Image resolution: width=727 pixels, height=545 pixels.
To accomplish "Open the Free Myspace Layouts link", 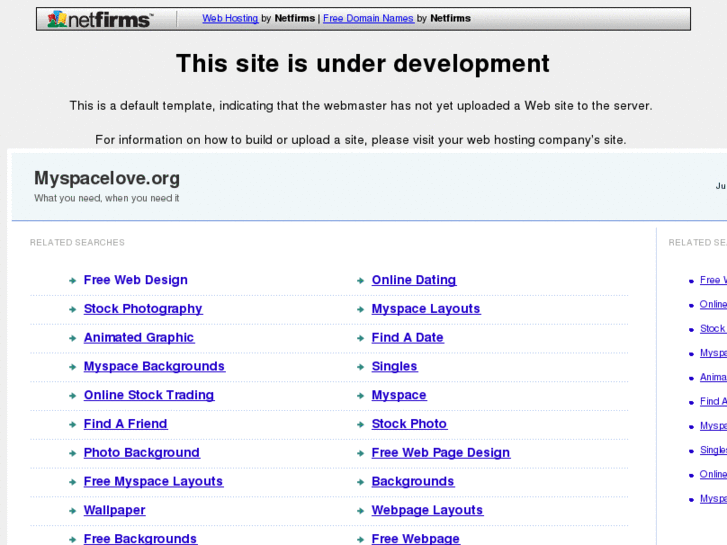I will [153, 481].
